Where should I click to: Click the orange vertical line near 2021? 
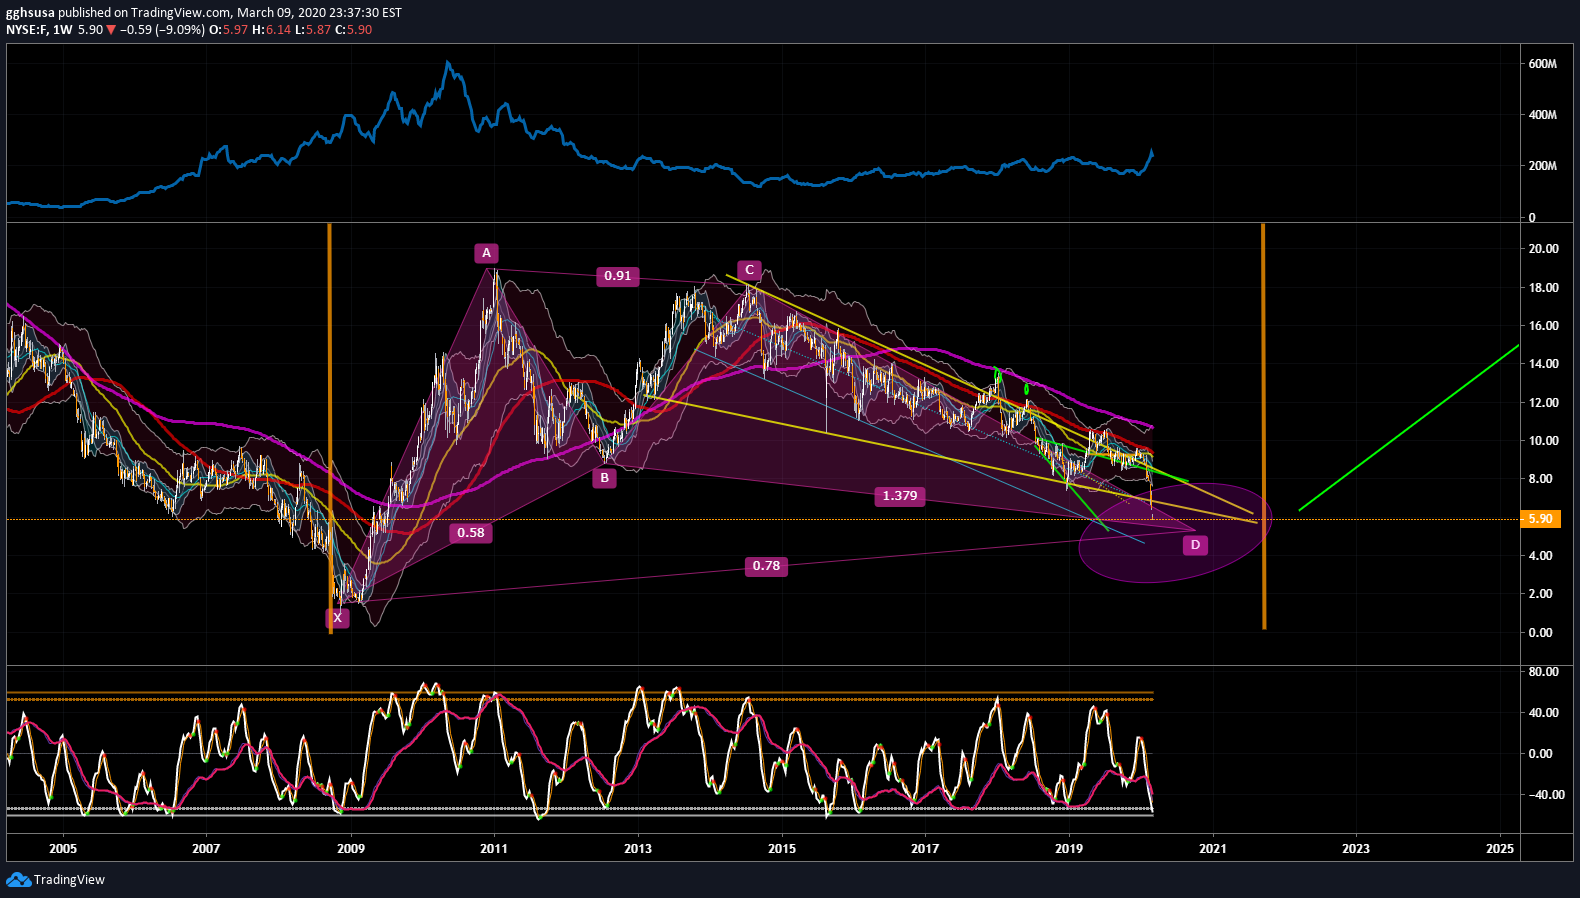click(x=1264, y=427)
